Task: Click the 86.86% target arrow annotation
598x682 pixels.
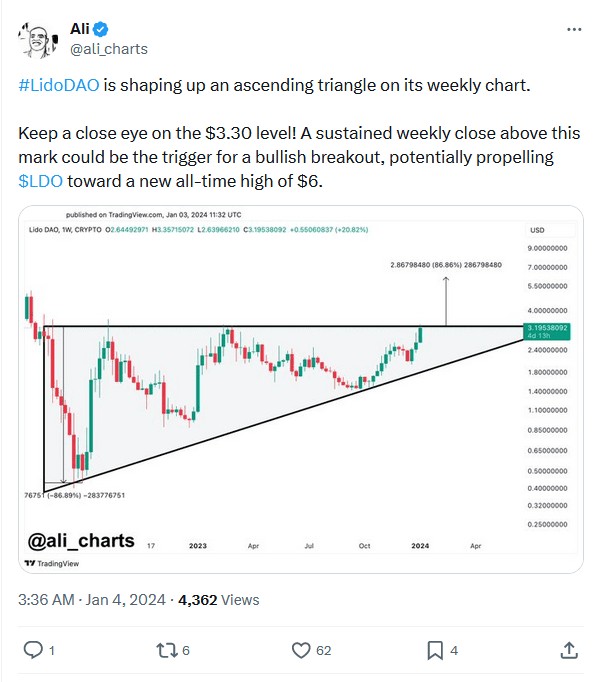Action: click(x=446, y=264)
